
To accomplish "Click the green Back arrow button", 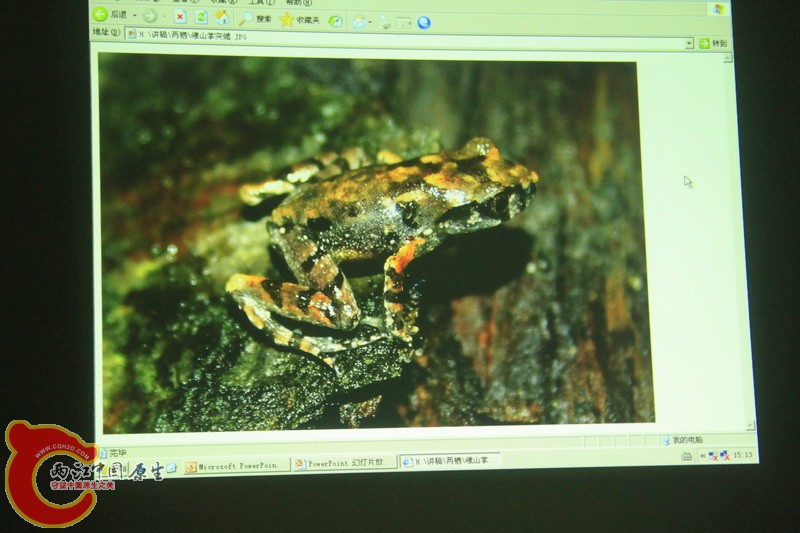I will pos(100,14).
